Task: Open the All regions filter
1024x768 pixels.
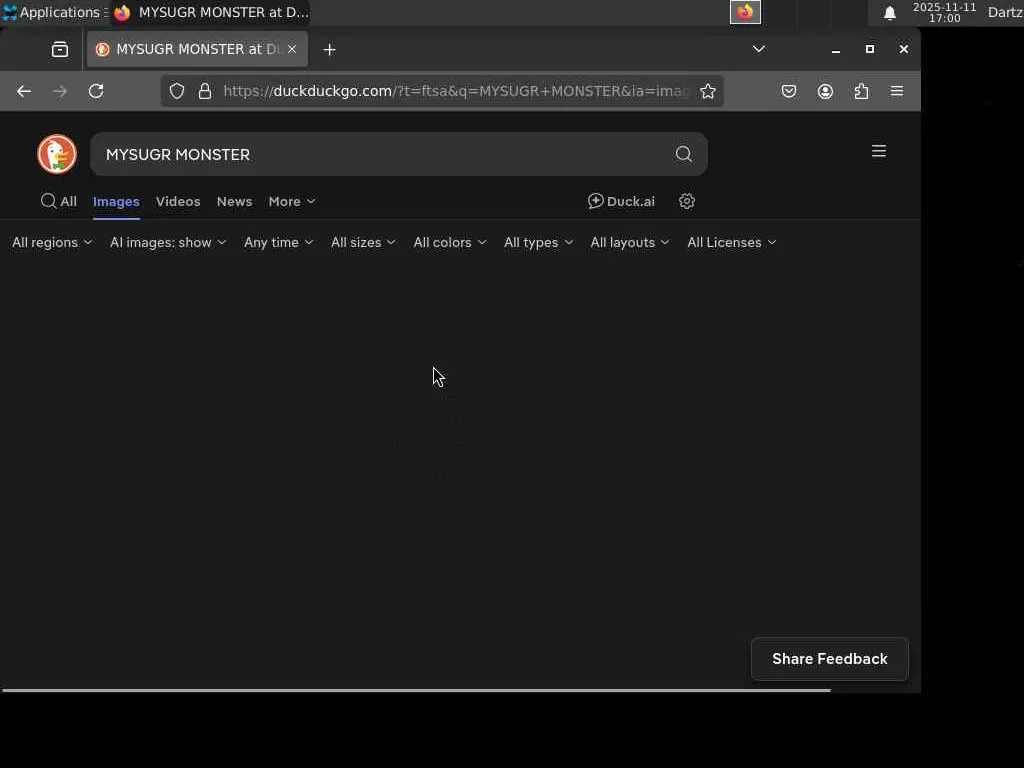Action: point(52,242)
